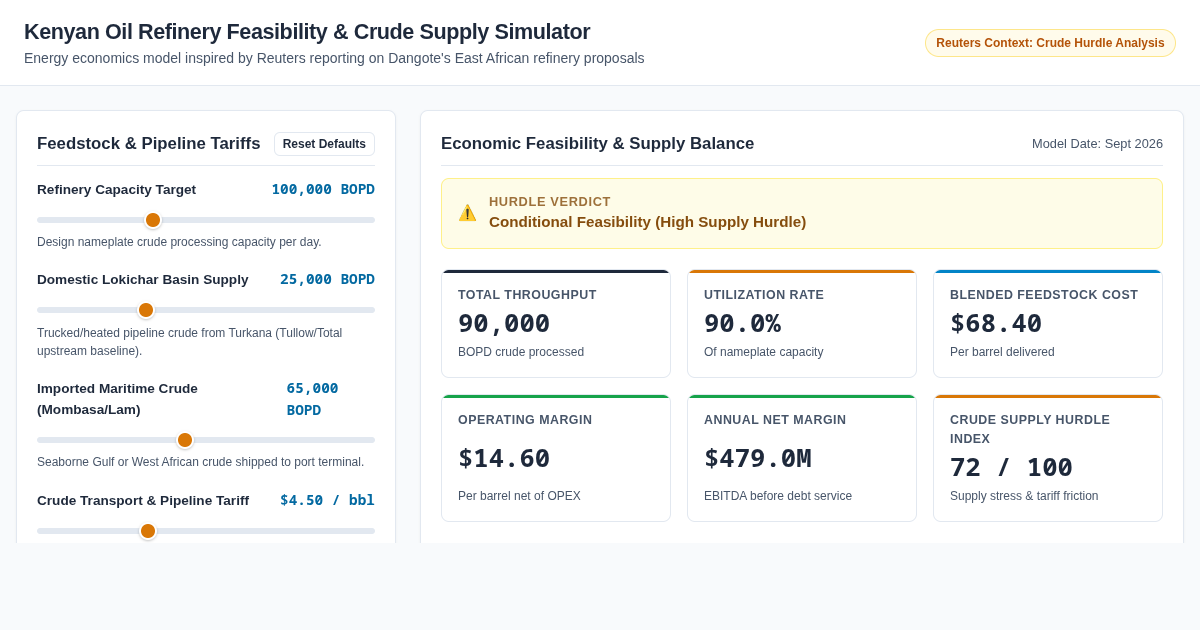Click the Imported Maritime Crude (Mombasa/Lam) label
Screen dimensions: 1200x630
tap(117, 399)
